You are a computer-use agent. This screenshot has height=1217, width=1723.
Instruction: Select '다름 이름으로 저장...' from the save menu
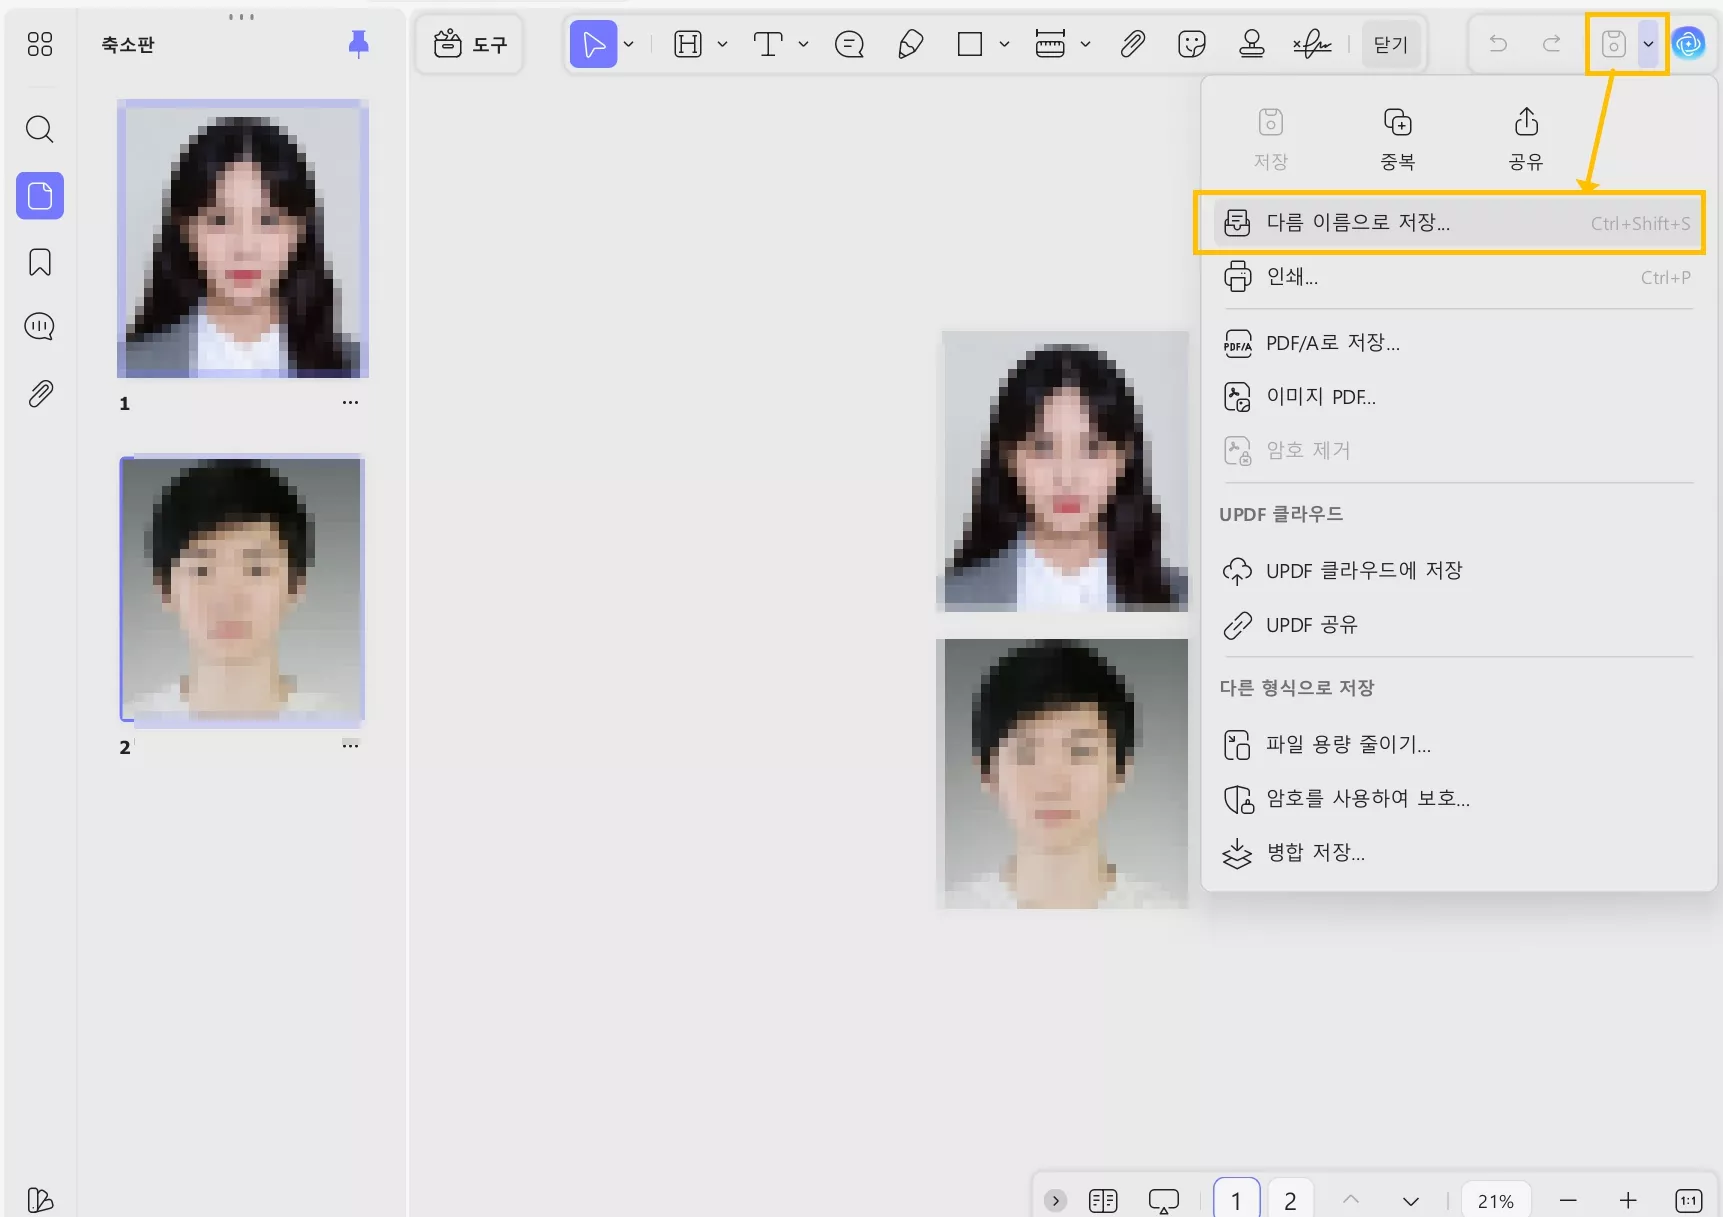tap(1358, 222)
